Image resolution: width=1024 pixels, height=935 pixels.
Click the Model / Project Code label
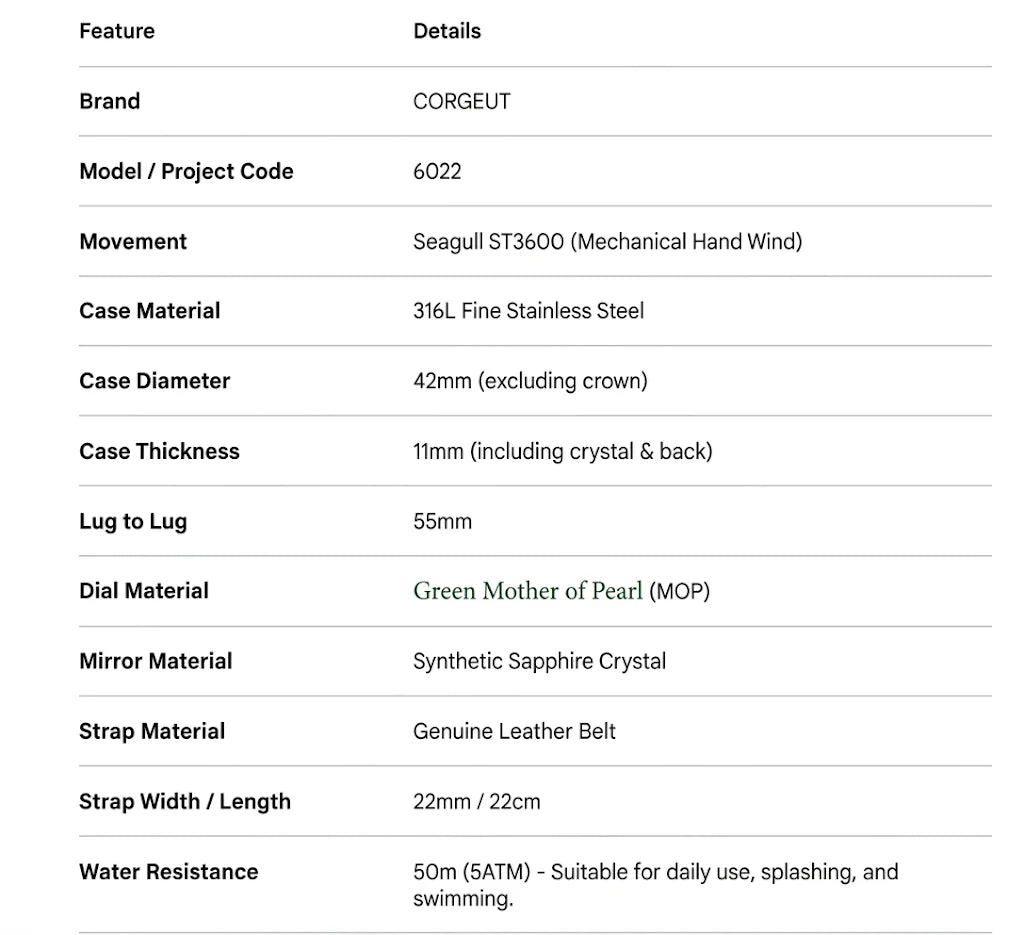(x=186, y=171)
